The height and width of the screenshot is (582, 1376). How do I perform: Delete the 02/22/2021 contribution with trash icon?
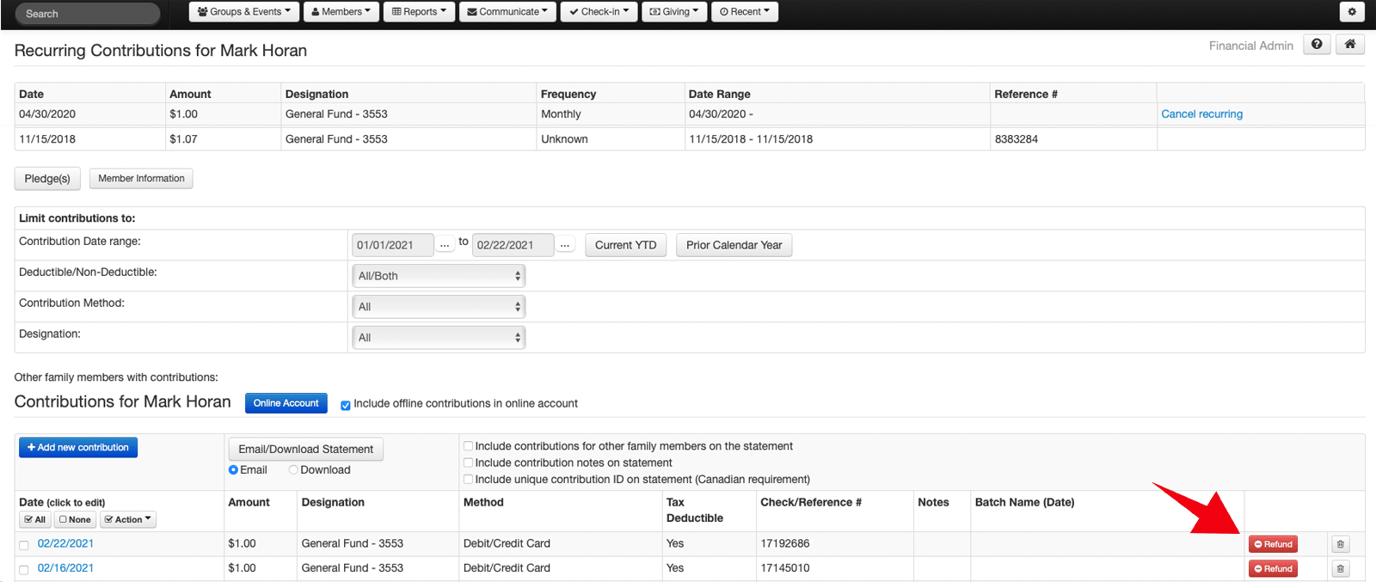pos(1340,543)
